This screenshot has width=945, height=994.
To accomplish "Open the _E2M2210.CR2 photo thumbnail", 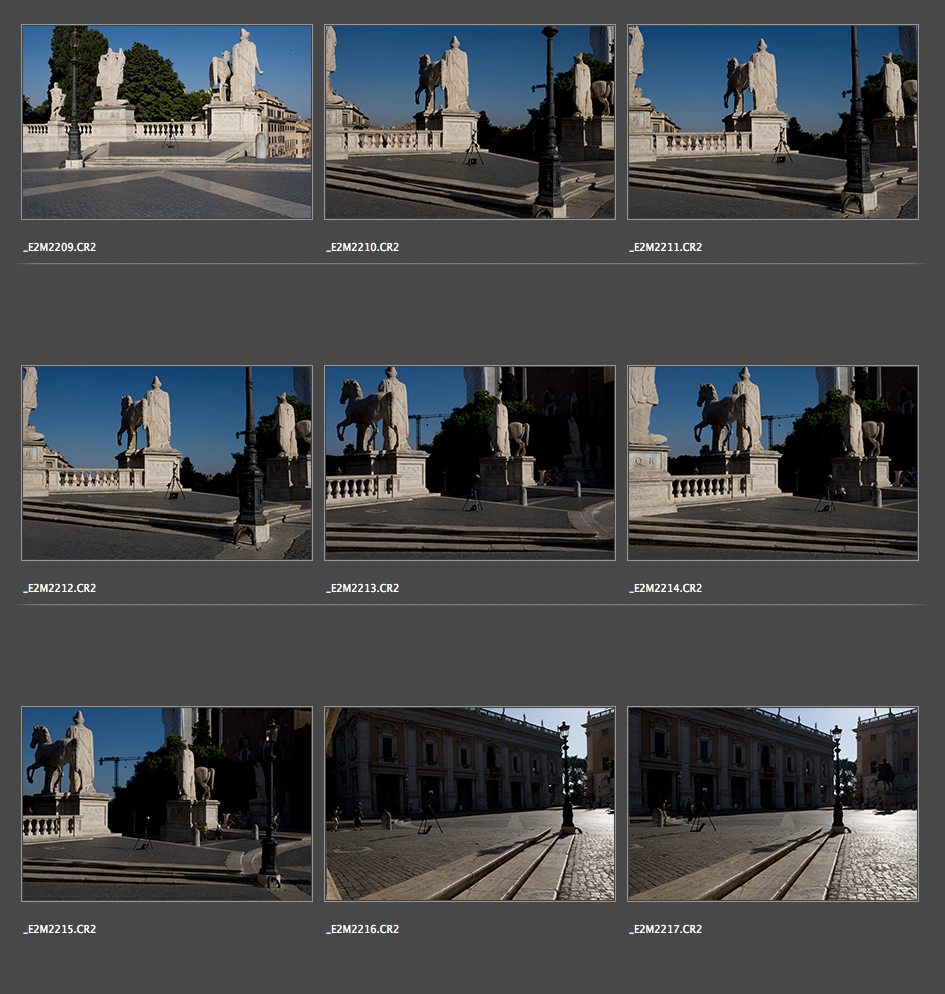I will pos(469,122).
